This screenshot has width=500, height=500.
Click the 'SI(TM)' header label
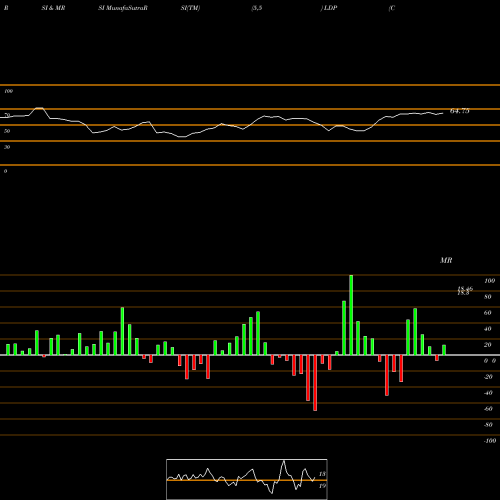190,8
